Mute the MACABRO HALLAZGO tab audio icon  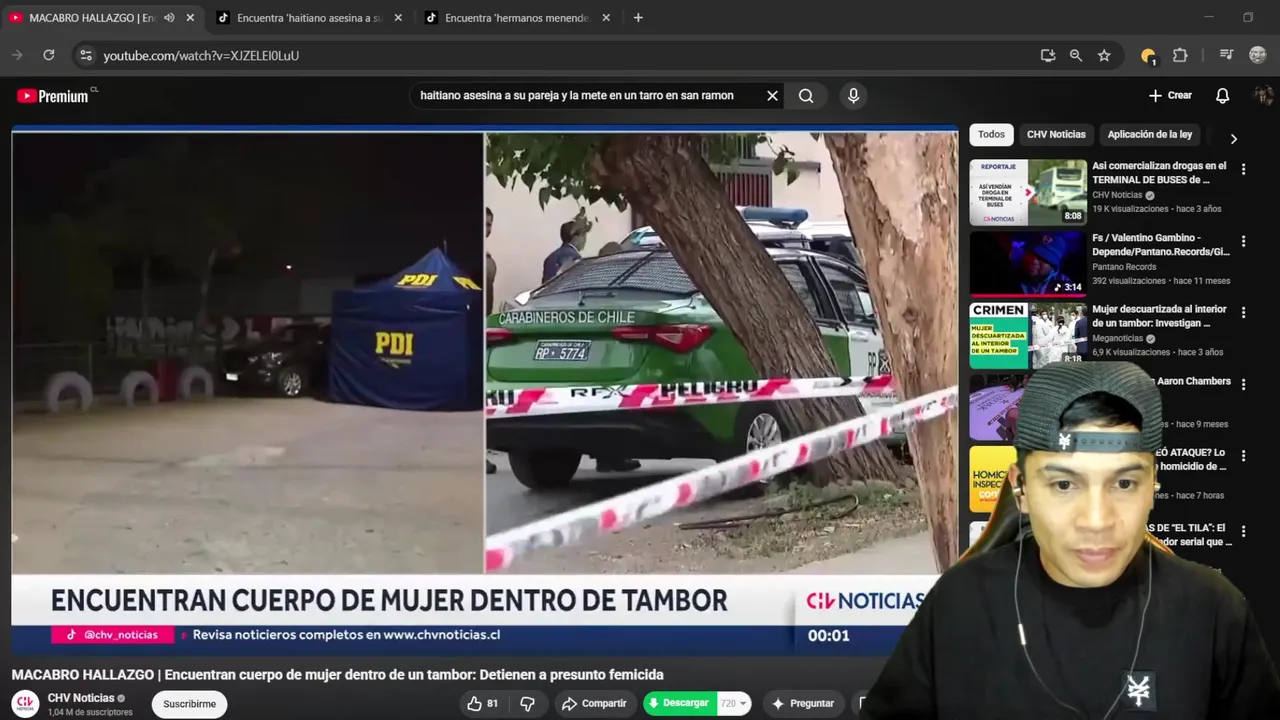[169, 18]
